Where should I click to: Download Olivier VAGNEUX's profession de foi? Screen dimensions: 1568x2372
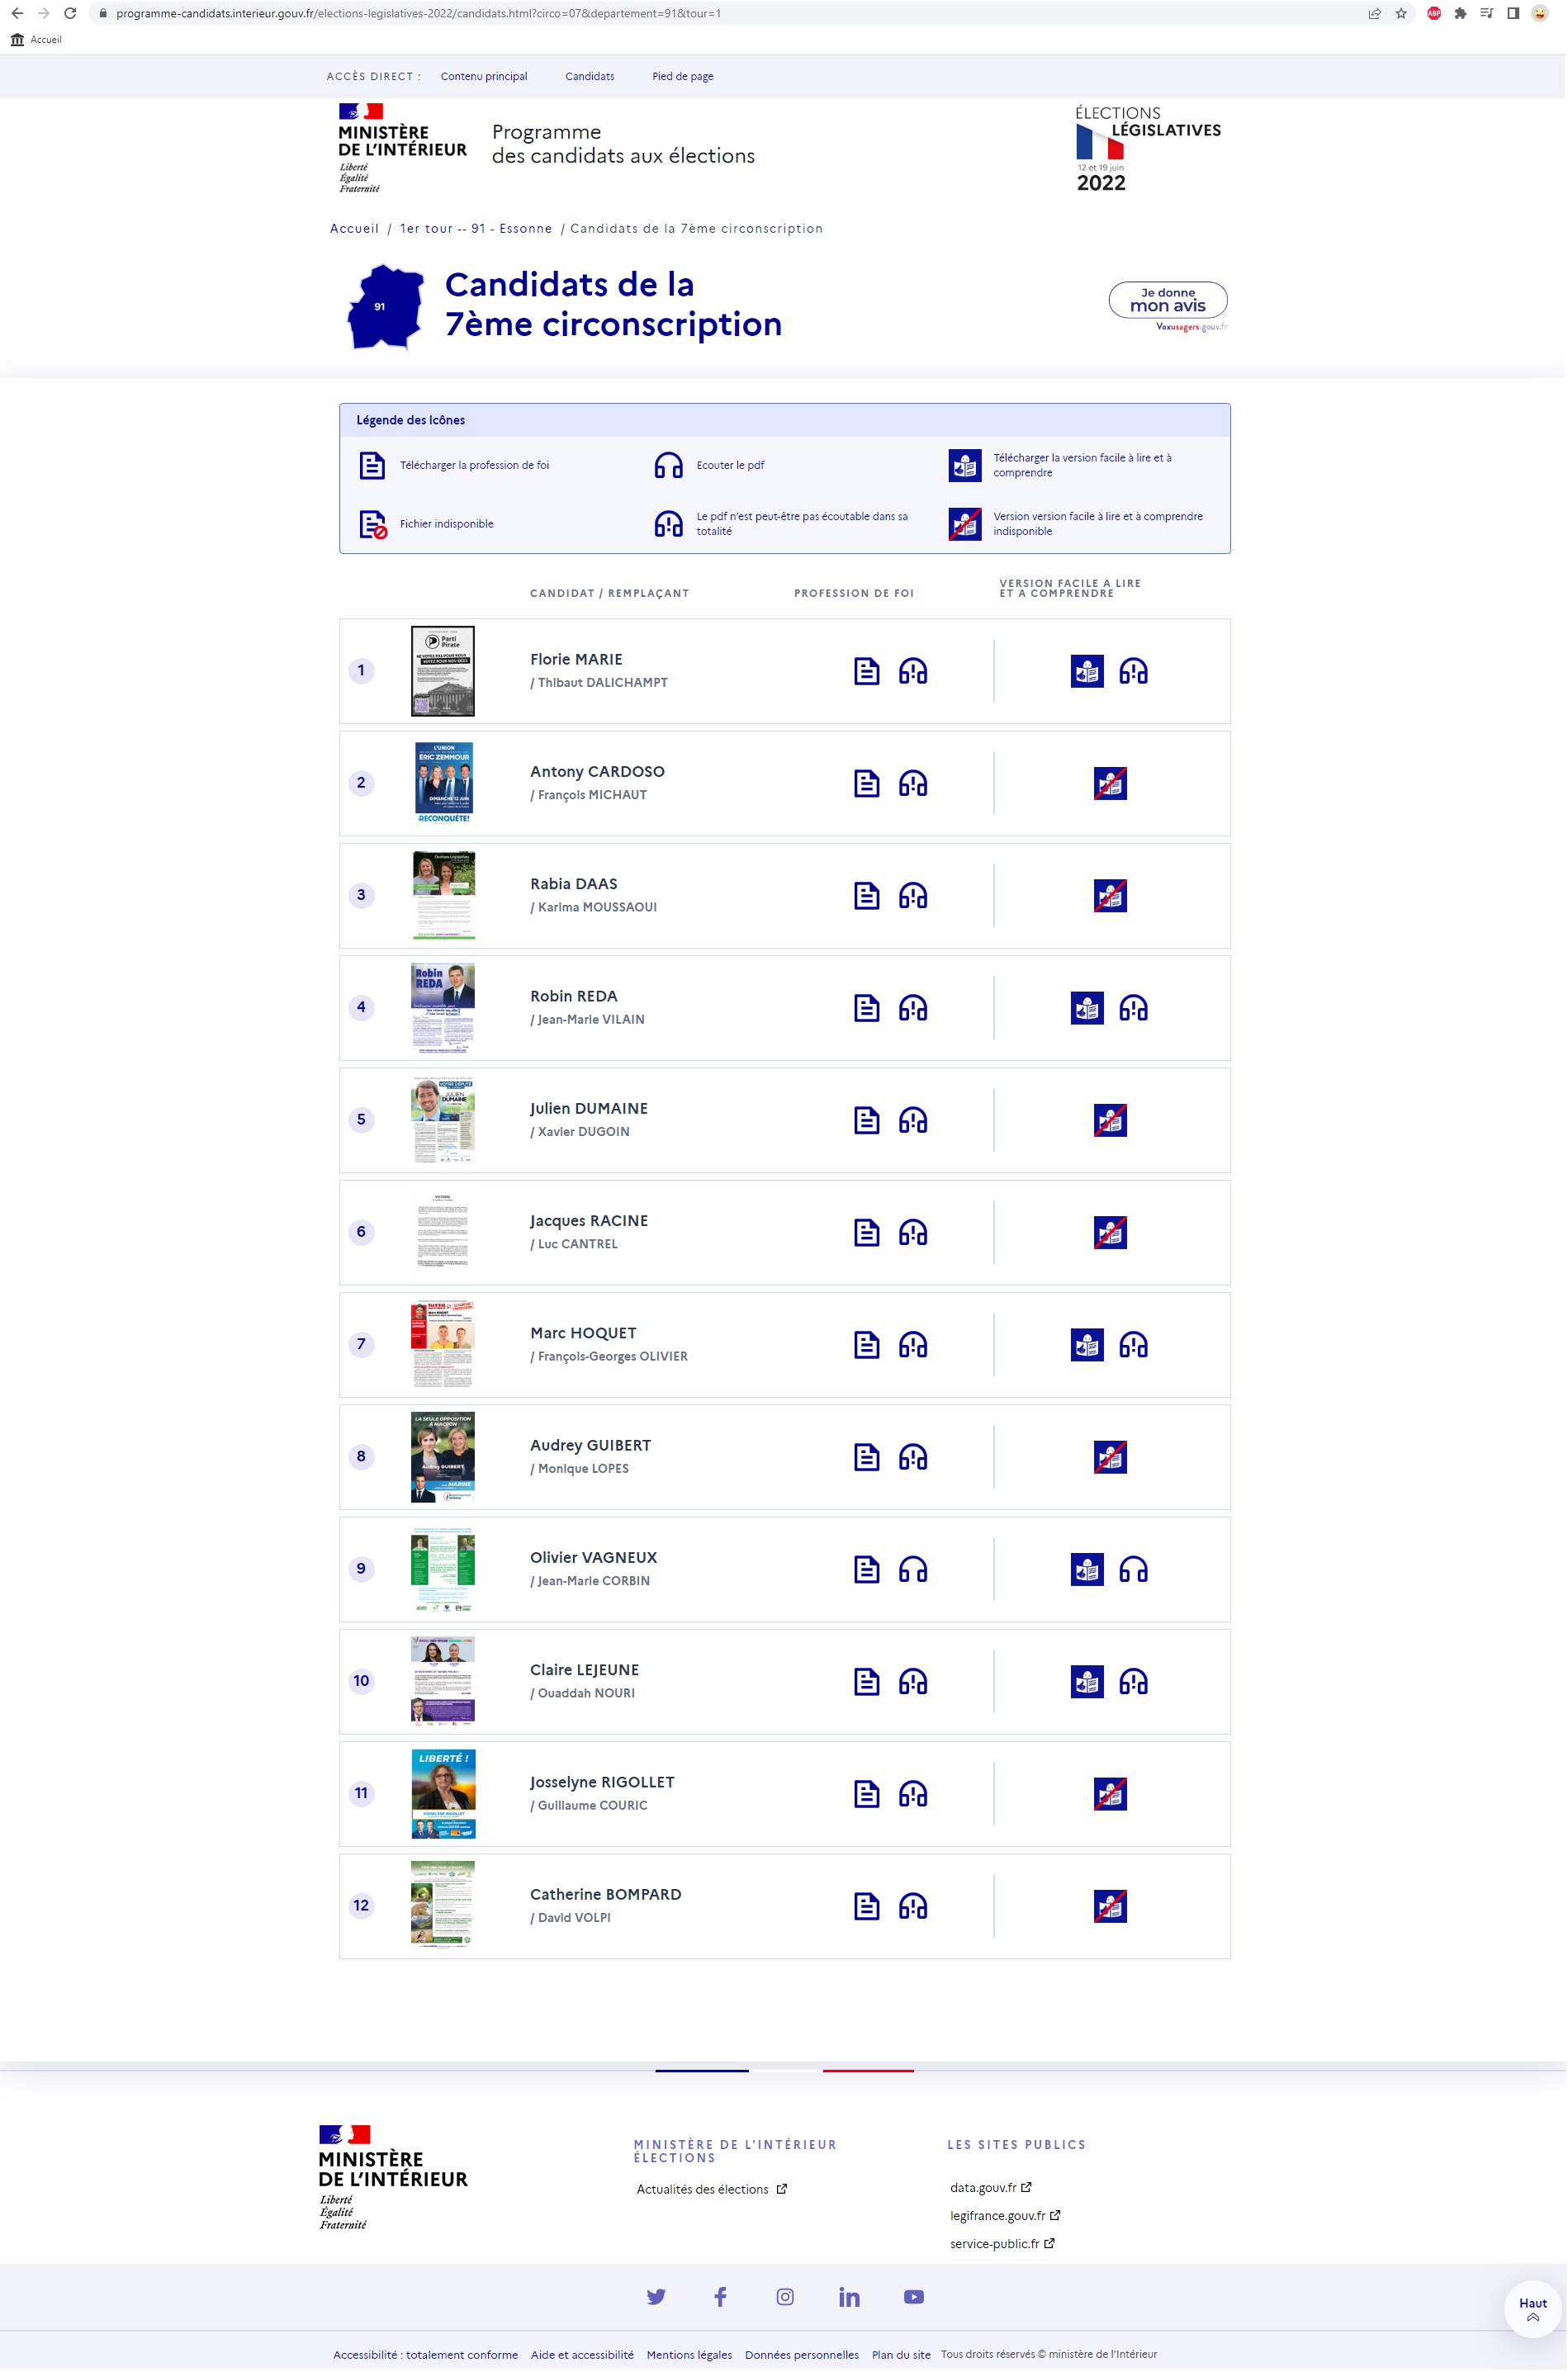(x=866, y=1569)
